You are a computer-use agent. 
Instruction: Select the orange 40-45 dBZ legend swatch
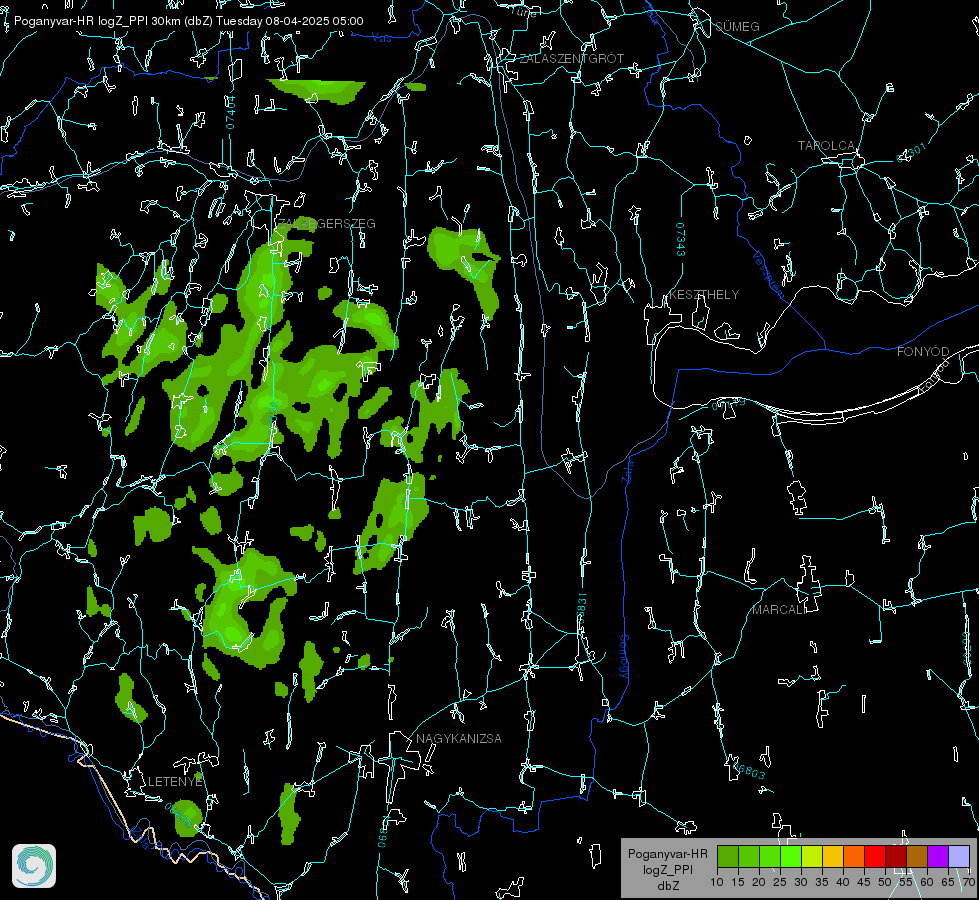coord(854,856)
